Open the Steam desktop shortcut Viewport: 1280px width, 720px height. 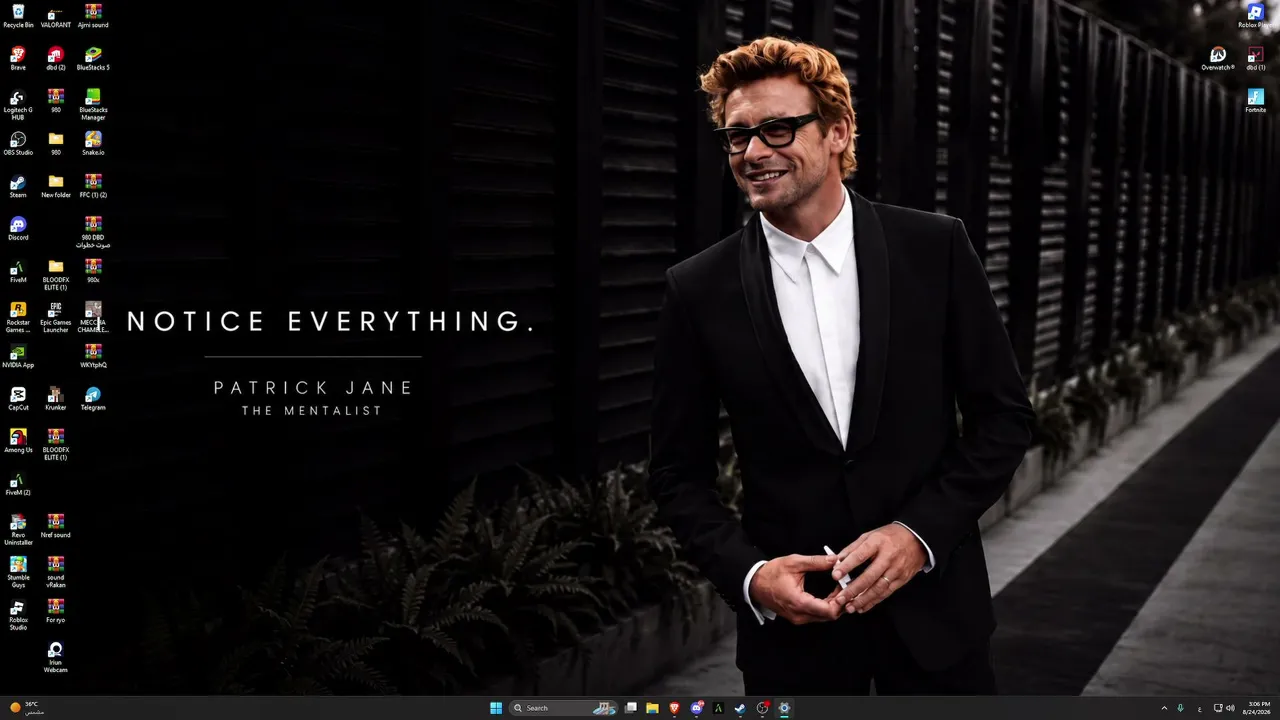(x=18, y=186)
